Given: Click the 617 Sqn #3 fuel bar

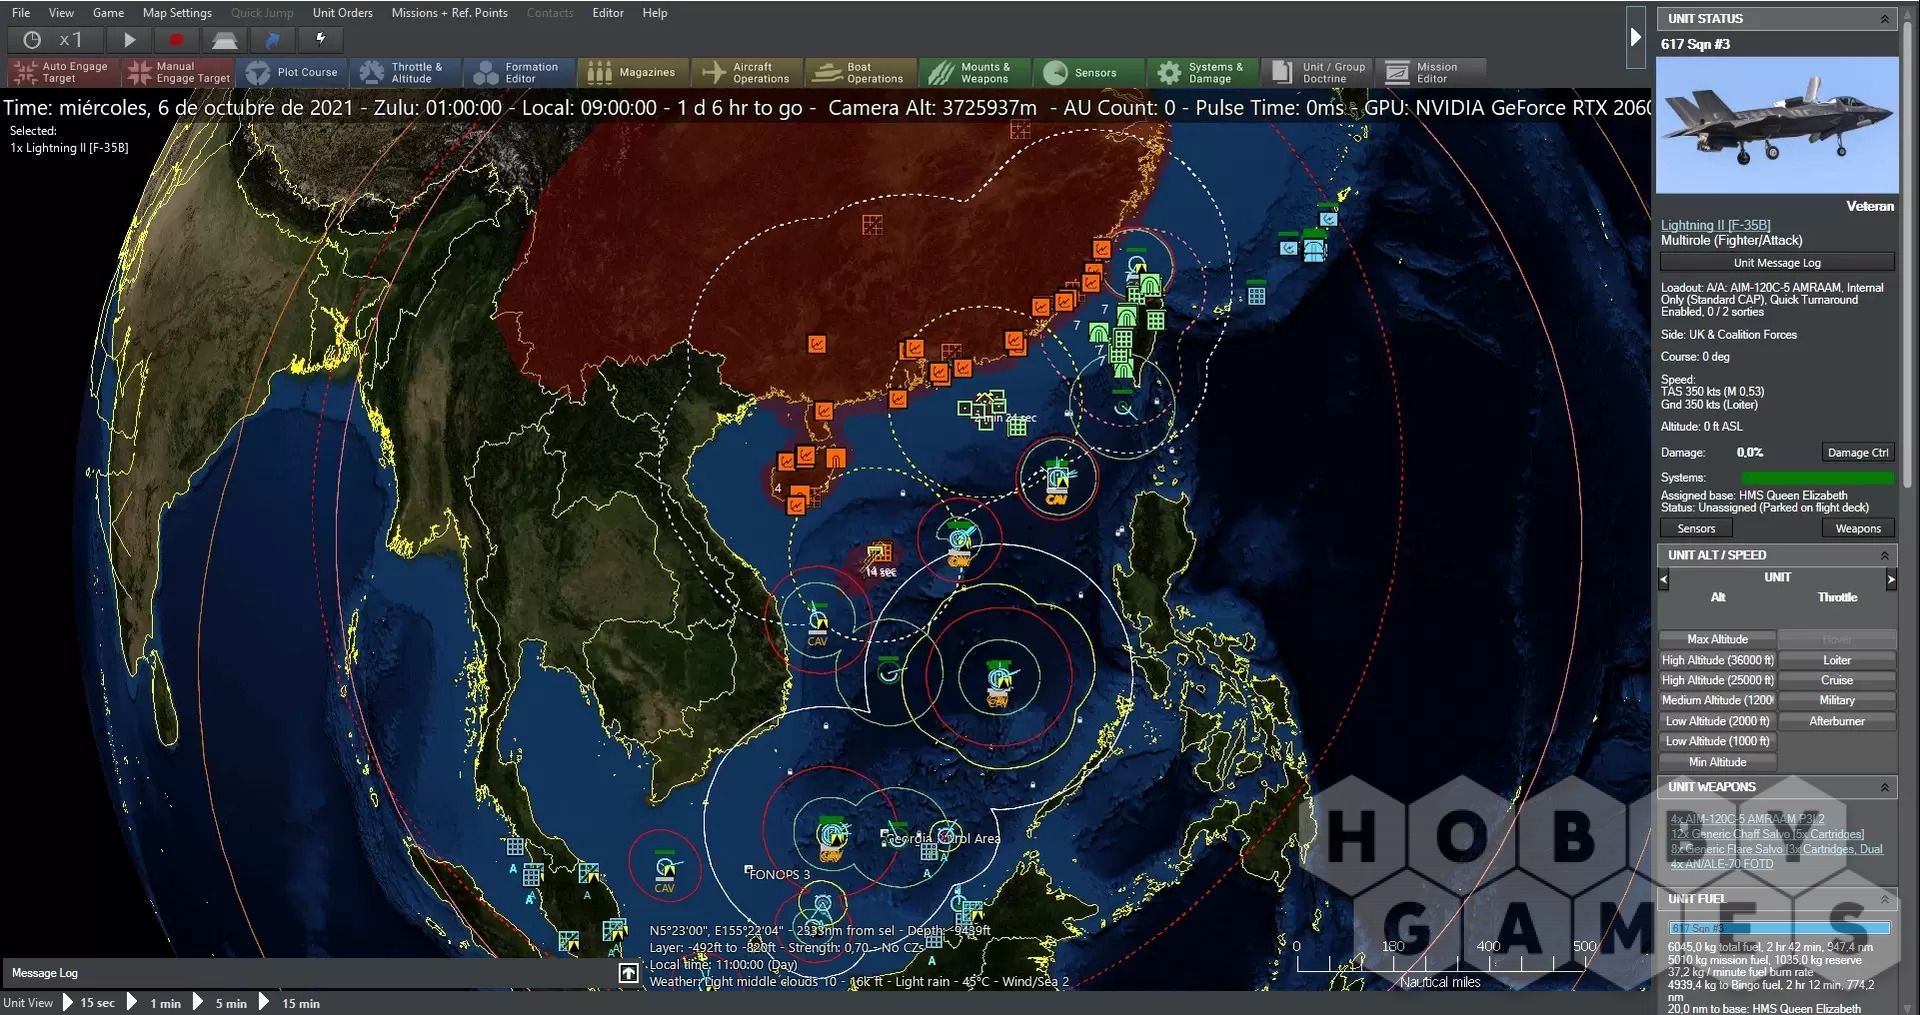Looking at the screenshot, I should (x=1779, y=928).
